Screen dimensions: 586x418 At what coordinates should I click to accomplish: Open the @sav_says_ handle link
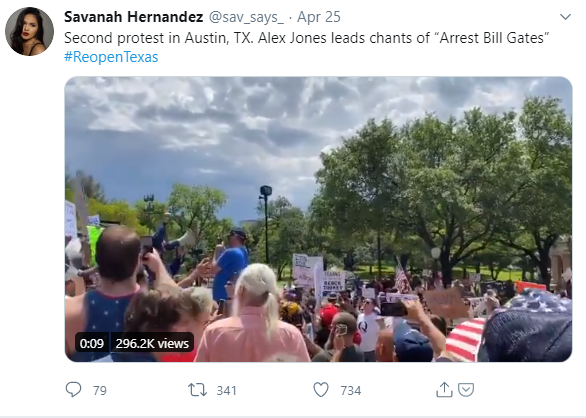pos(246,17)
